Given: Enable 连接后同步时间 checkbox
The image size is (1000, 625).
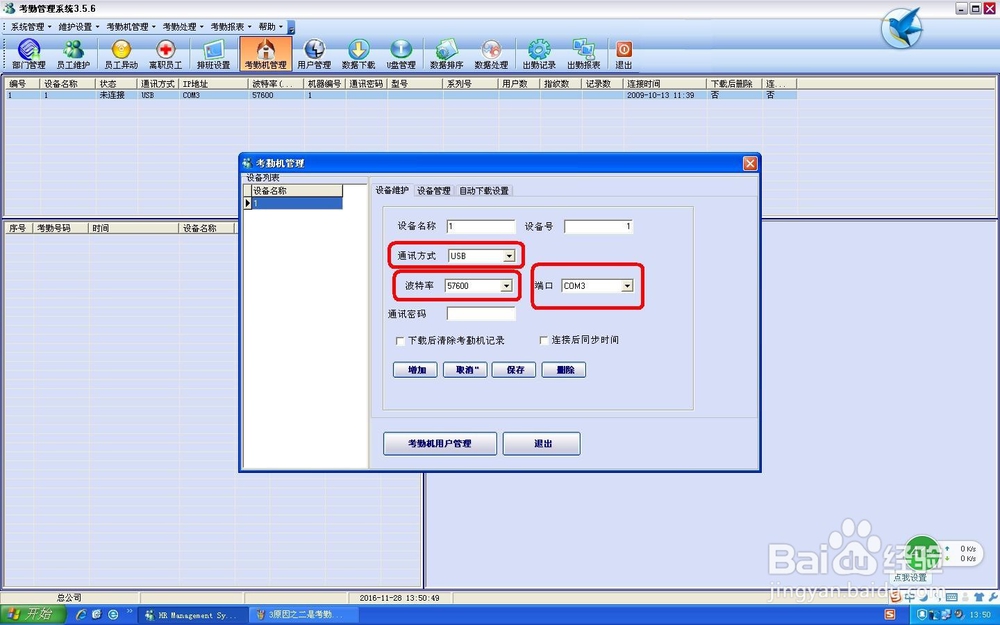Looking at the screenshot, I should 543,341.
